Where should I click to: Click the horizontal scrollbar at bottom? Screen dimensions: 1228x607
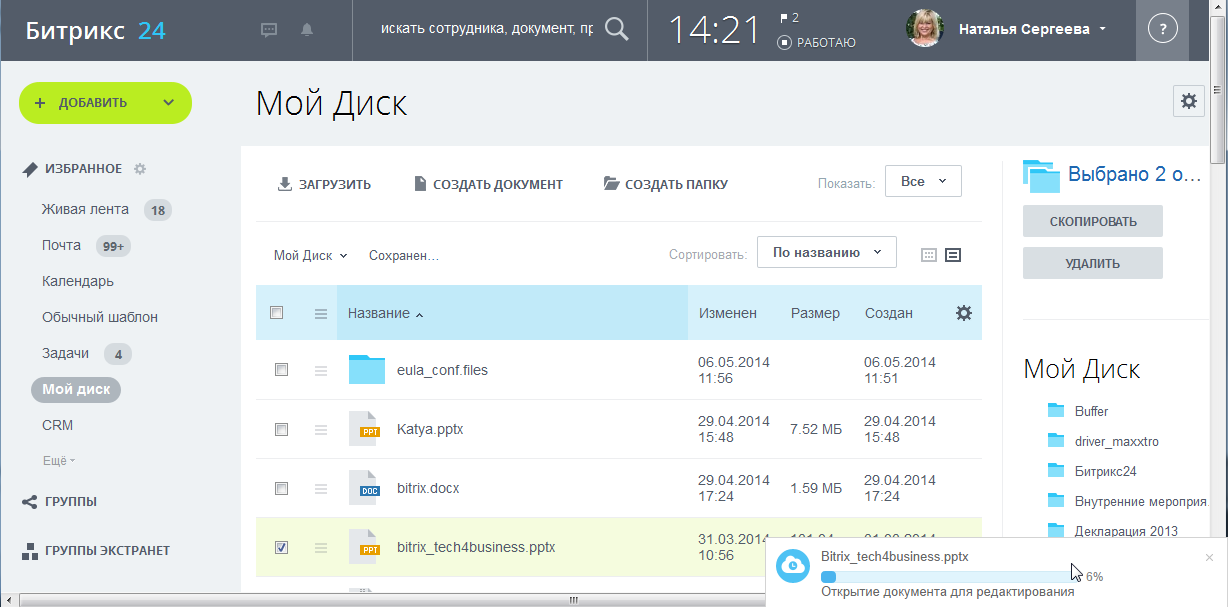[x=573, y=600]
